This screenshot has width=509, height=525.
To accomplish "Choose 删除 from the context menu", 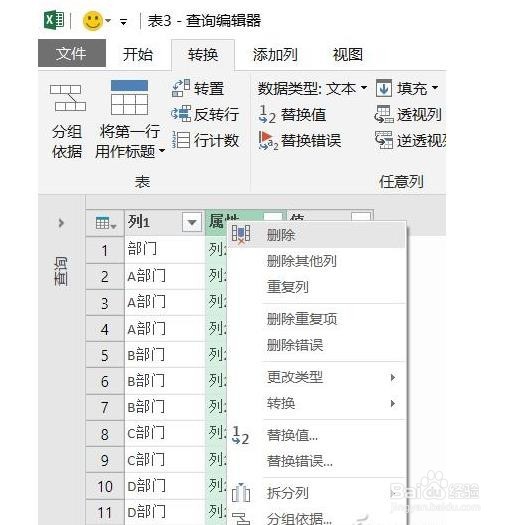I will pyautogui.click(x=316, y=235).
